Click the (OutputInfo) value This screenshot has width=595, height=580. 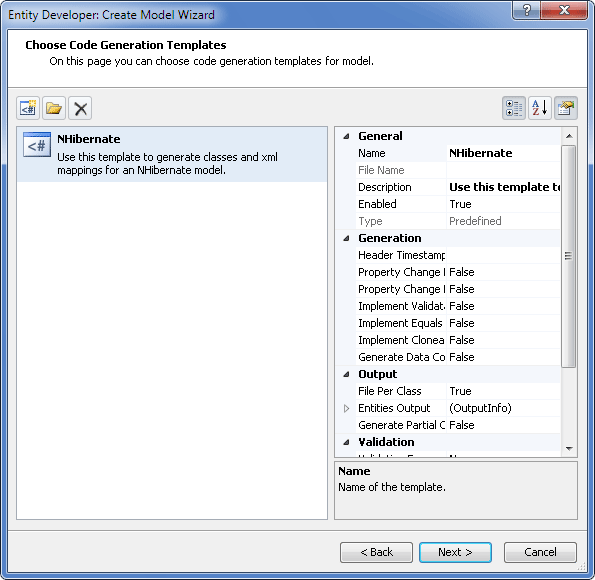(480, 408)
